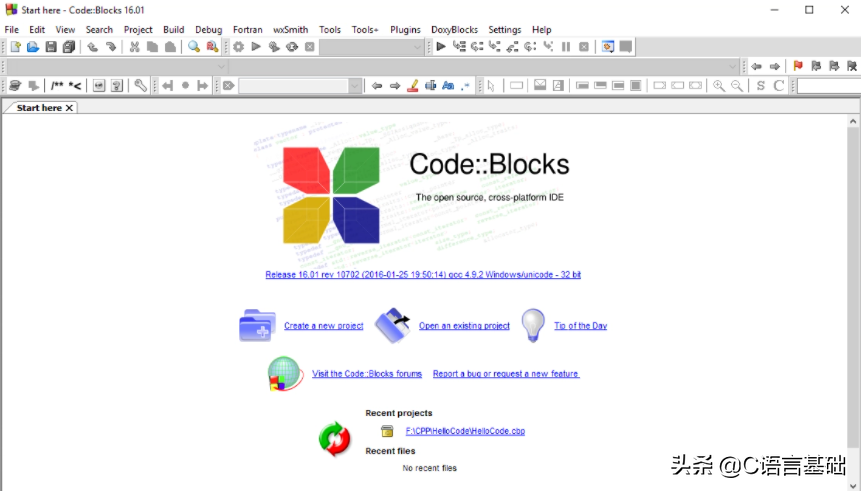This screenshot has width=861, height=491.
Task: Click the Stop debugger icon
Action: coord(584,47)
